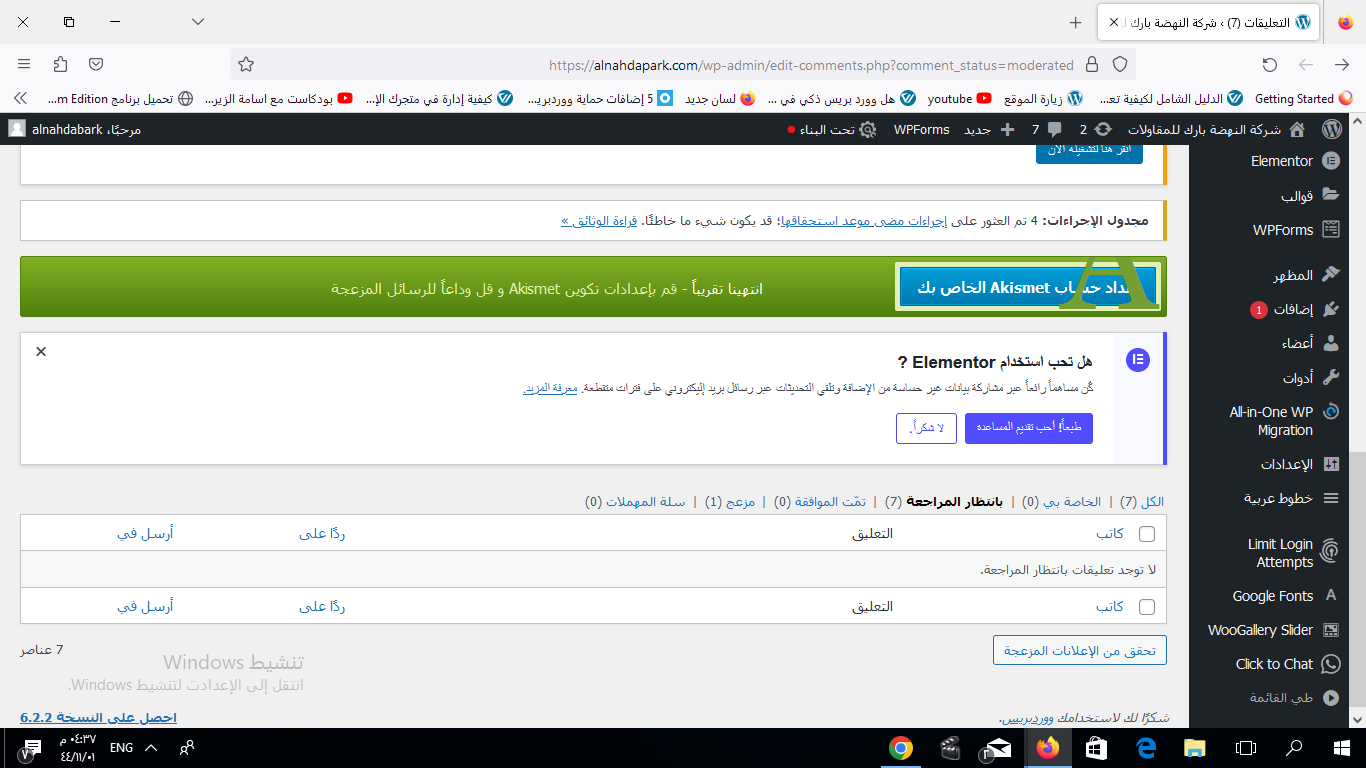This screenshot has height=768, width=1366.
Task: Filter comments by تمّت الموافقة (0)
Action: (820, 502)
